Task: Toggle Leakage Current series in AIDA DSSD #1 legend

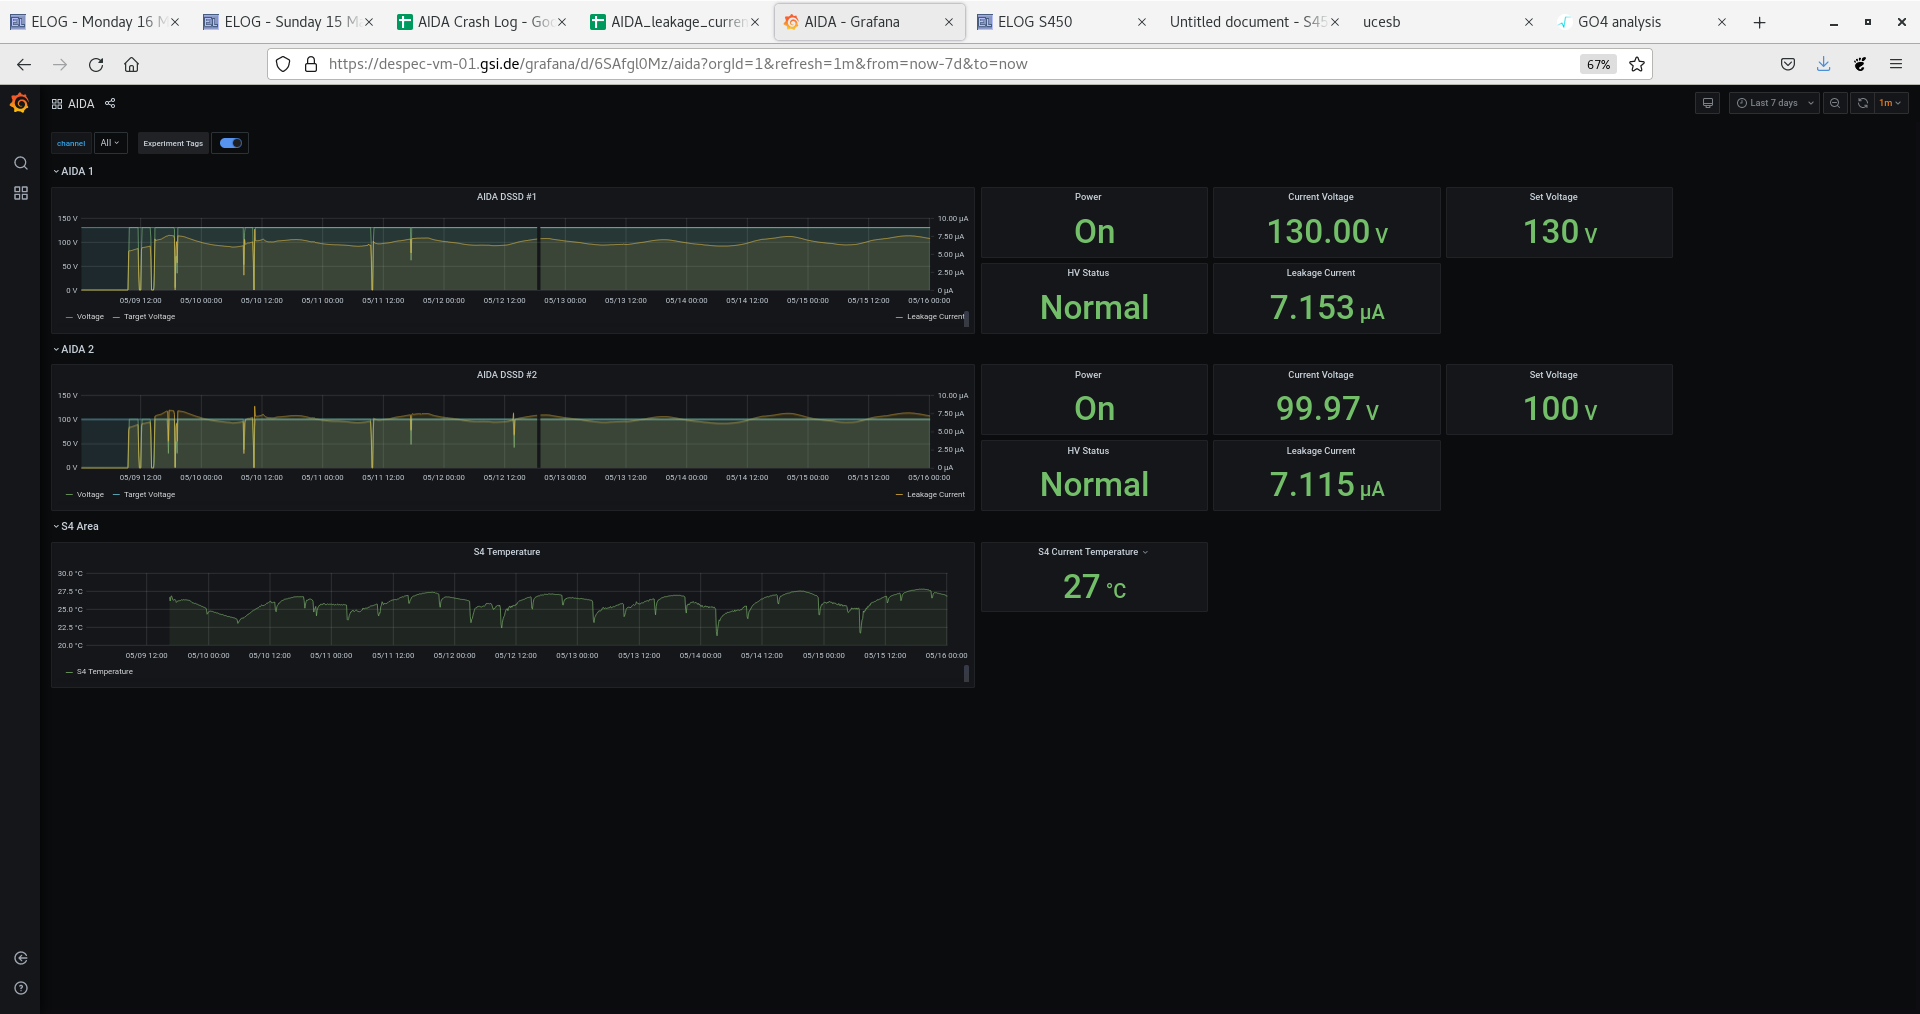Action: [934, 317]
